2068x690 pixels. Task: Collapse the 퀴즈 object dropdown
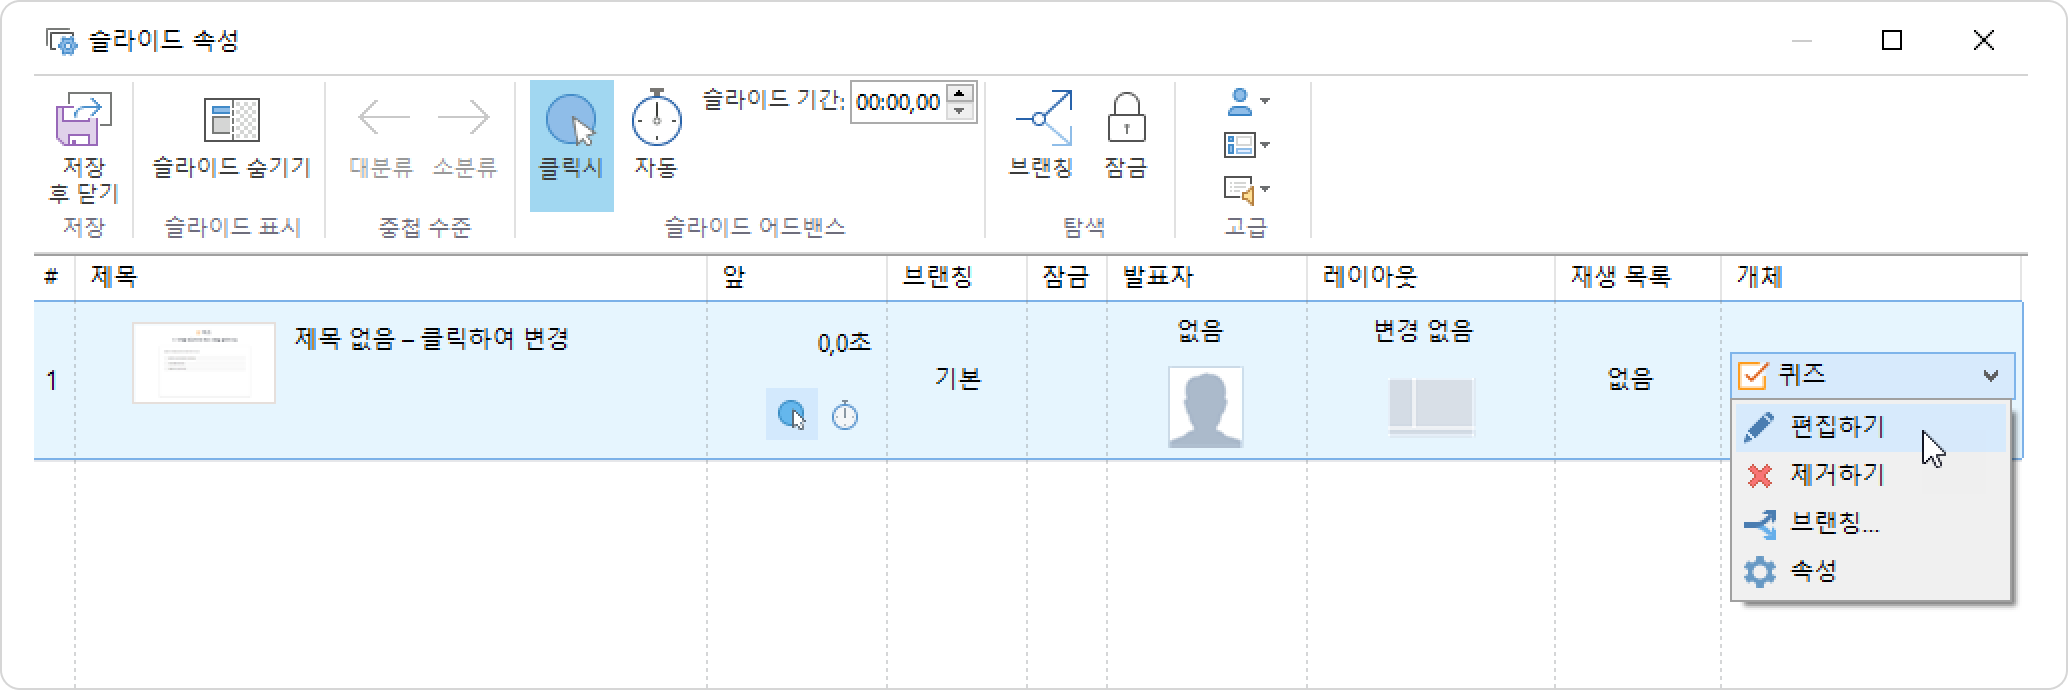pyautogui.click(x=1990, y=376)
